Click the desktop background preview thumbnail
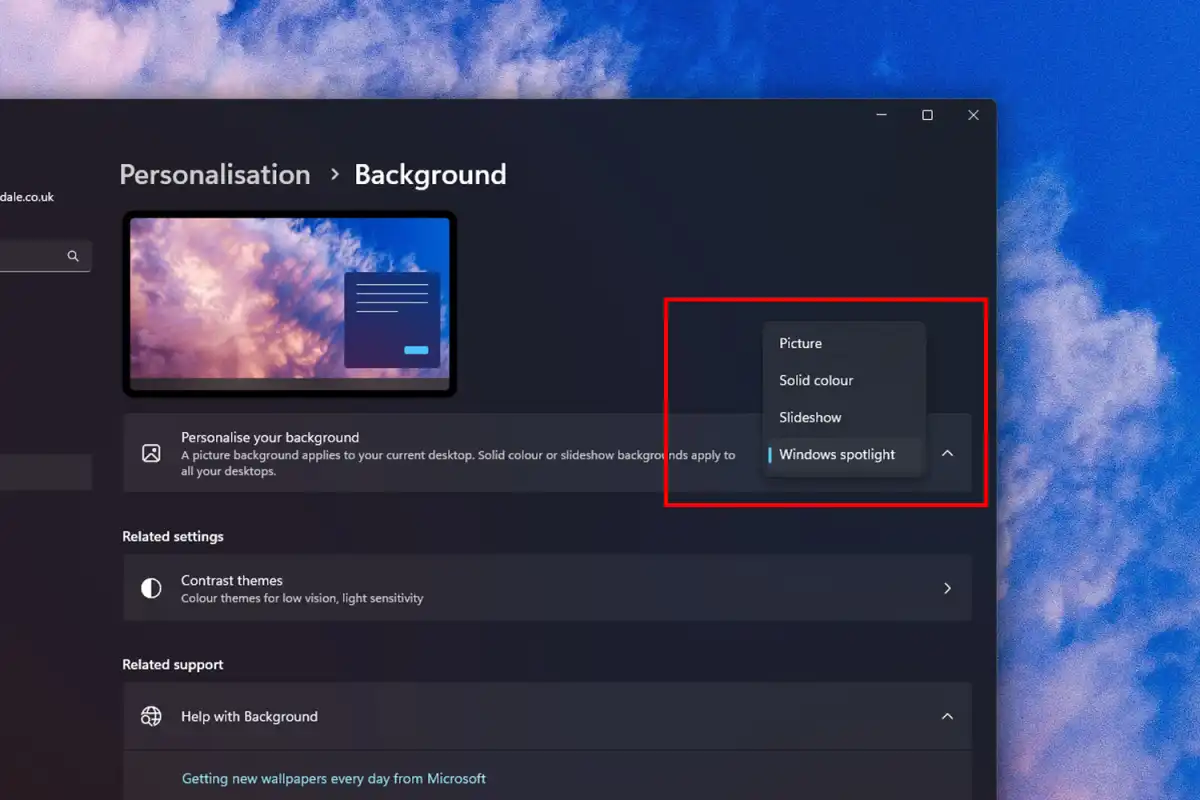This screenshot has height=800, width=1200. click(289, 304)
